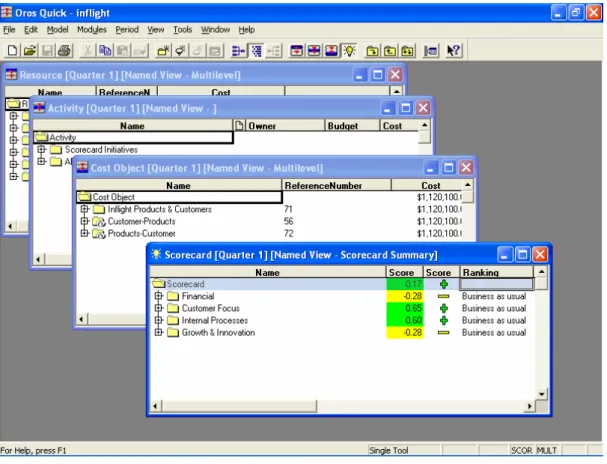Click the yellow minus indicator for Financial
This screenshot has height=464, width=607.
pyautogui.click(x=444, y=296)
